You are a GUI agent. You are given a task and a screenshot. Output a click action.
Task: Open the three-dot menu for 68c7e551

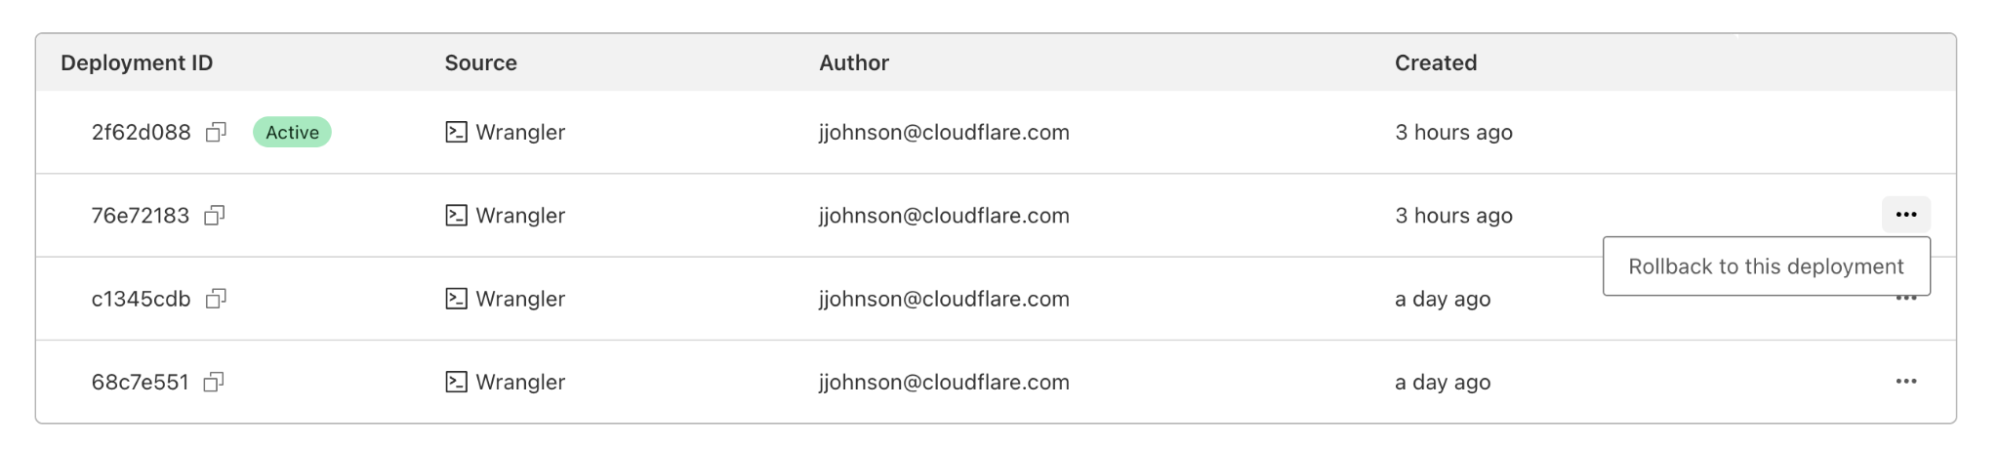1906,381
